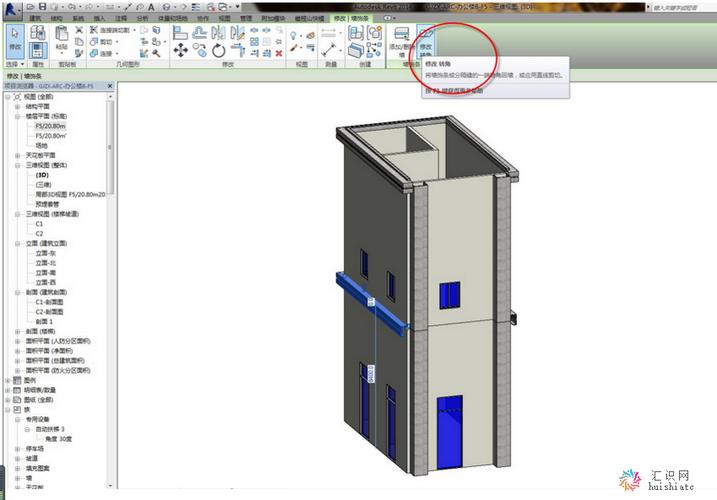Collapse the 立面 (建筑立面) tree node

17,243
